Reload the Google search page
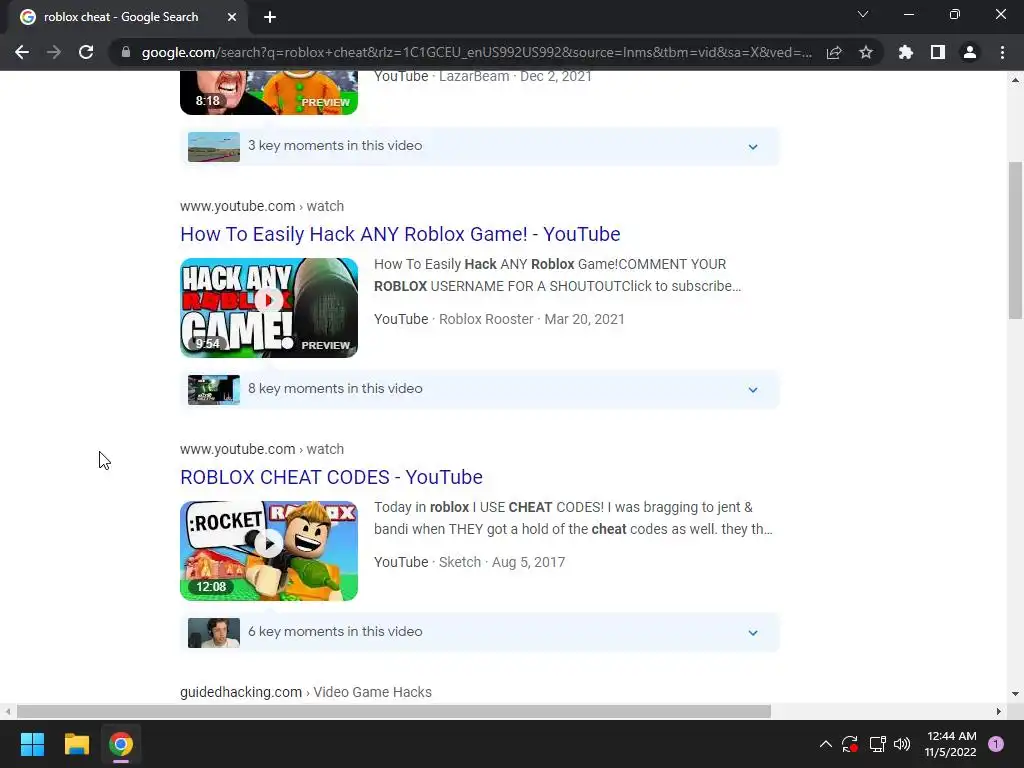Image resolution: width=1024 pixels, height=768 pixels. point(86,52)
